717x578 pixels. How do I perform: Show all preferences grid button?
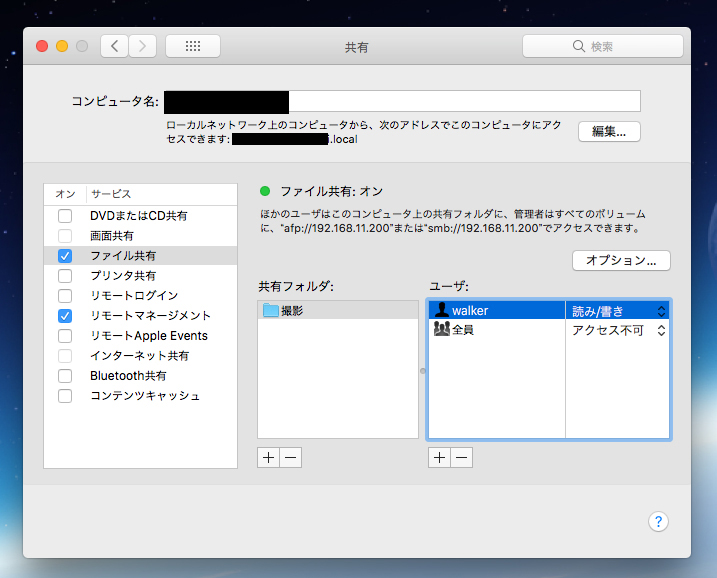192,46
